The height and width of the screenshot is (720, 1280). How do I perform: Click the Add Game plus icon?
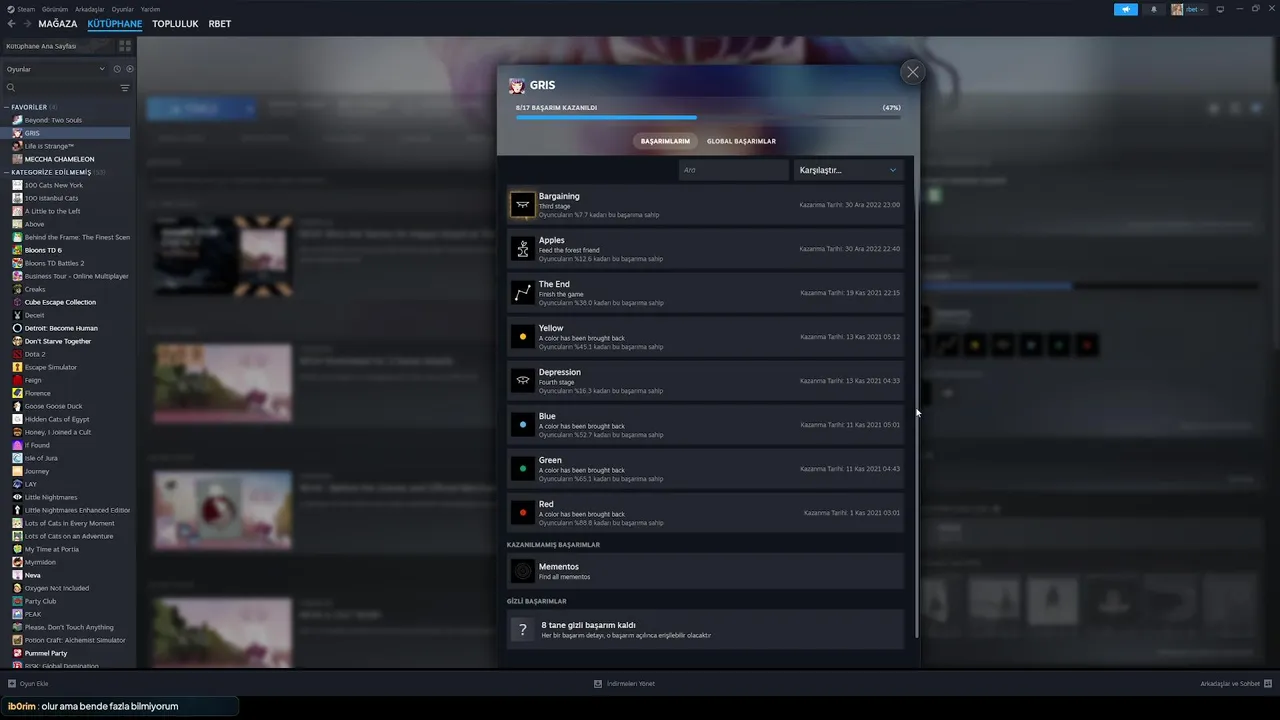click(12, 684)
